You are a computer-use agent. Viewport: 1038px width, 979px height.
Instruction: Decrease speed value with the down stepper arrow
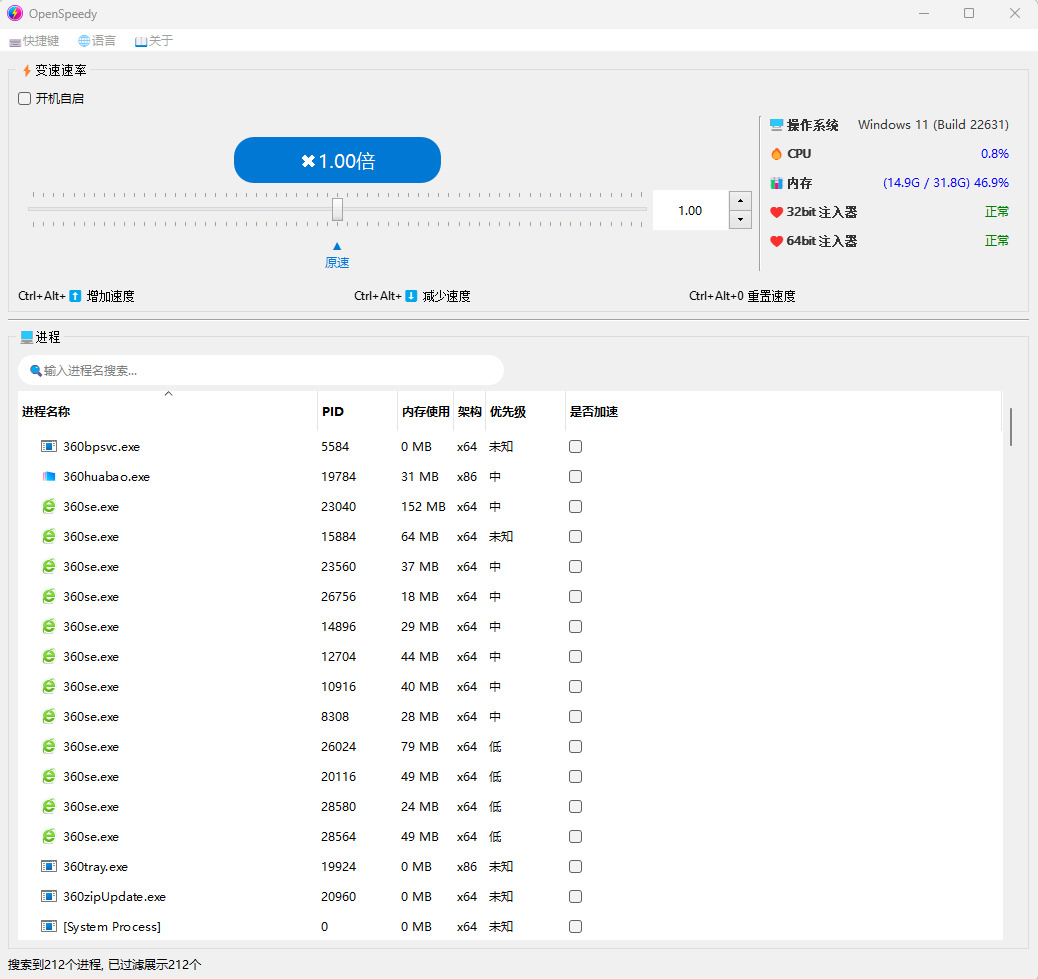pos(740,220)
